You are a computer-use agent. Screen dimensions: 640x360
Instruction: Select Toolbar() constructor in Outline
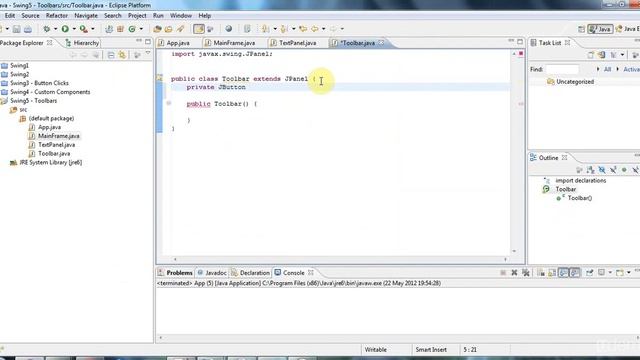click(x=580, y=198)
